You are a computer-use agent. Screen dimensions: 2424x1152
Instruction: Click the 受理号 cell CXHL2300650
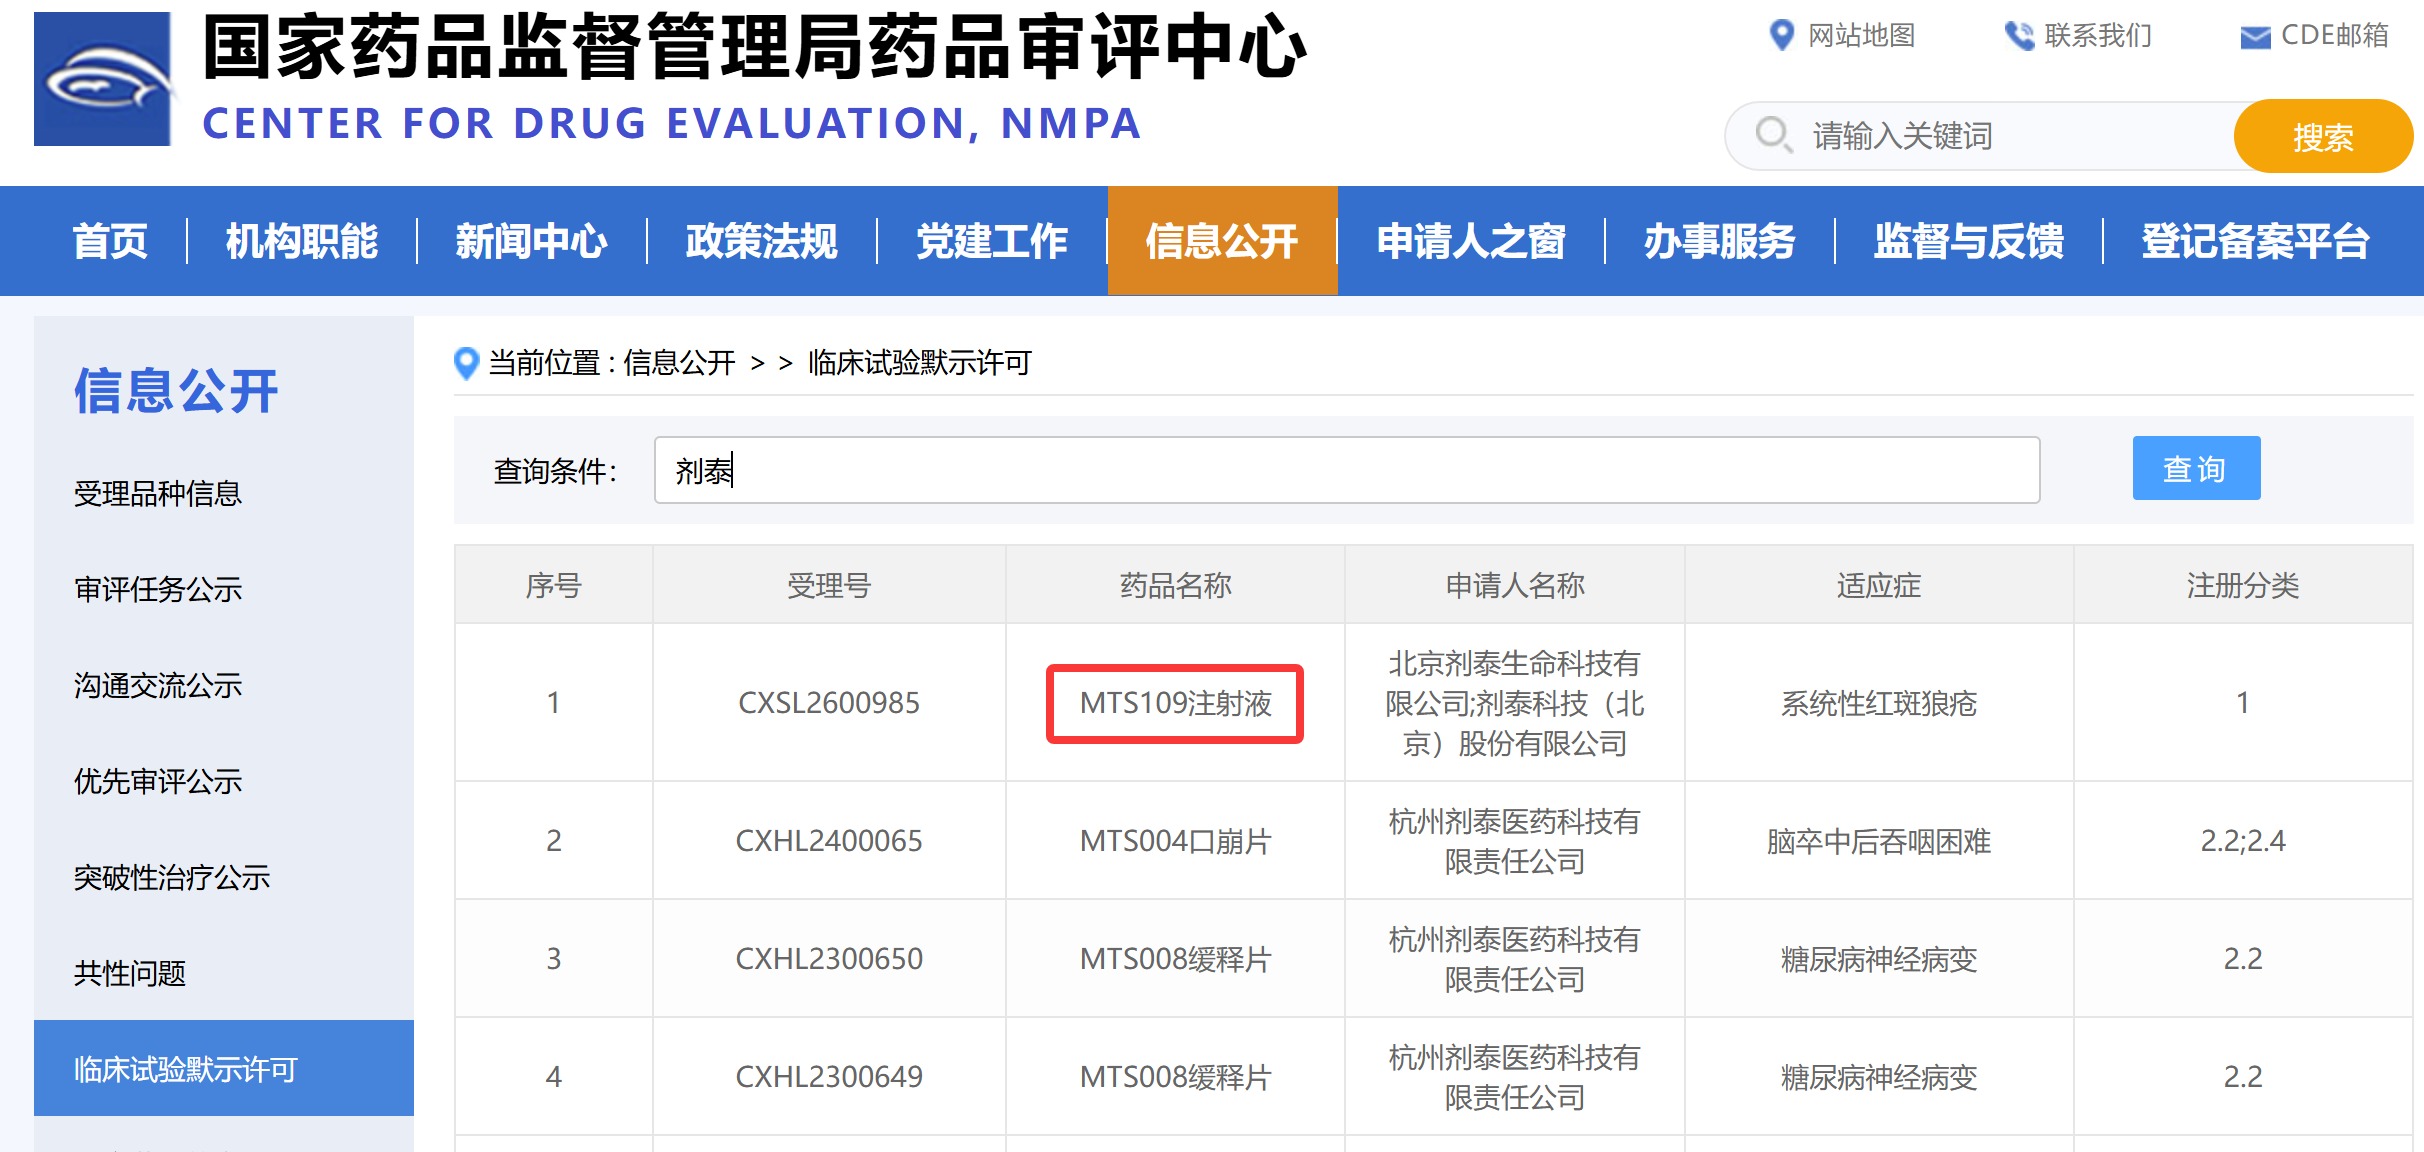tap(829, 959)
